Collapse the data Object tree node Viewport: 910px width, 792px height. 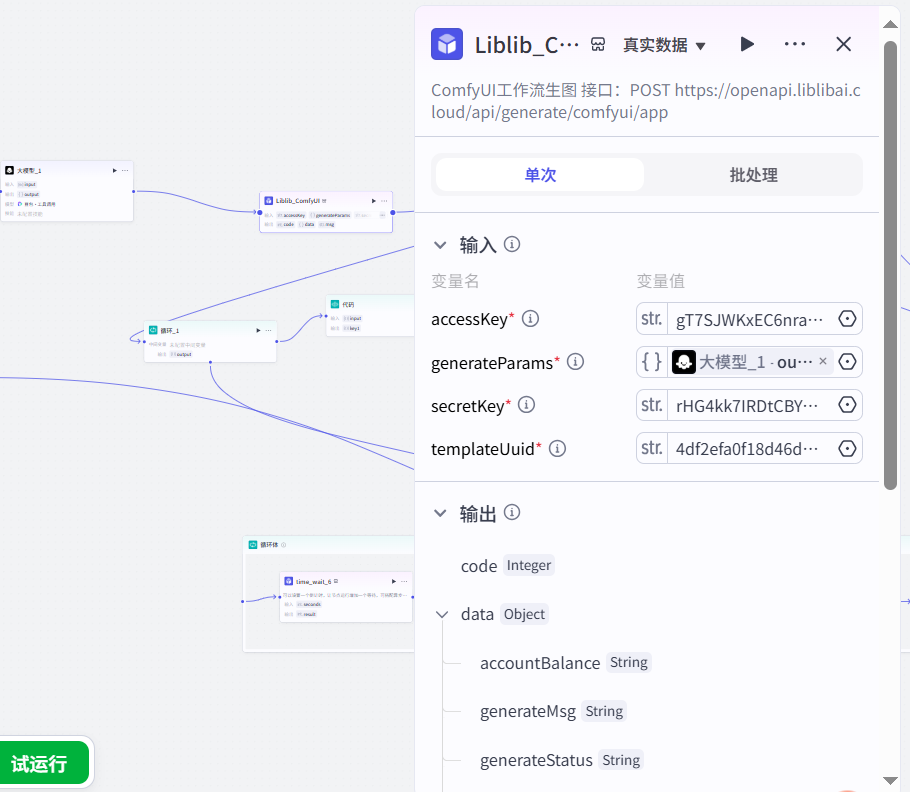(x=442, y=614)
